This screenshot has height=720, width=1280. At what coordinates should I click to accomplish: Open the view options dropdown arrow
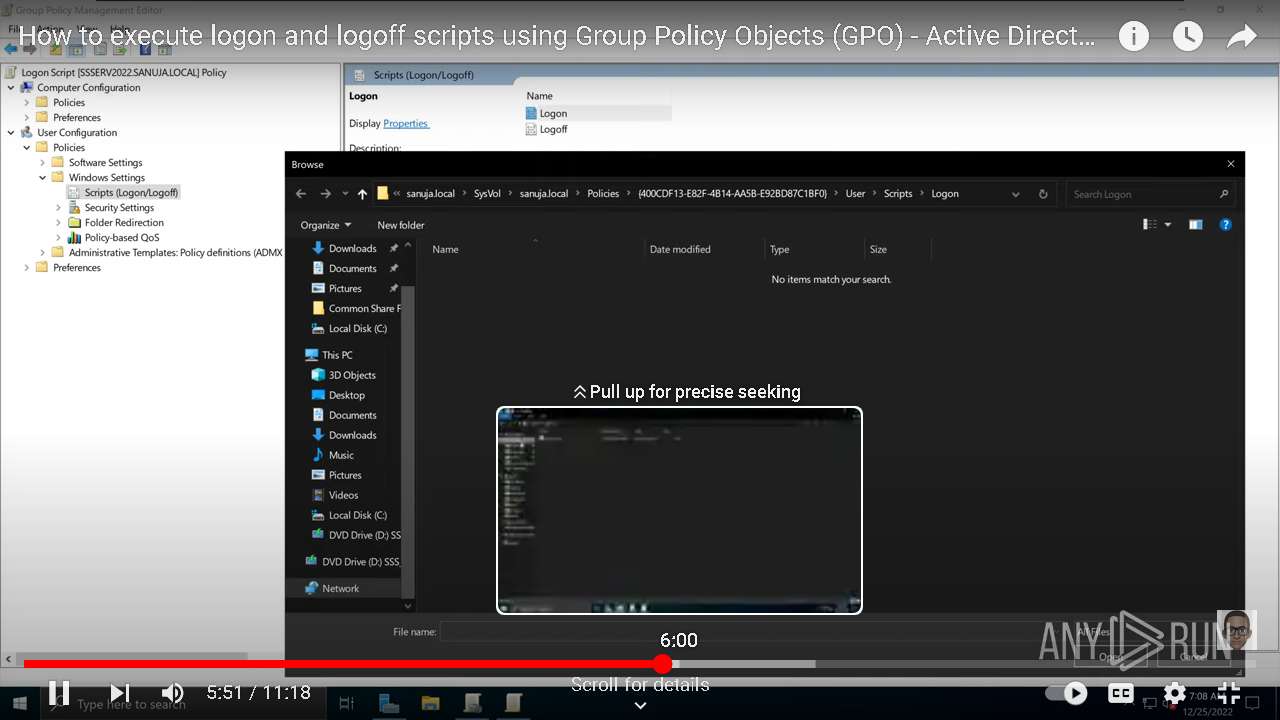[x=1168, y=225]
